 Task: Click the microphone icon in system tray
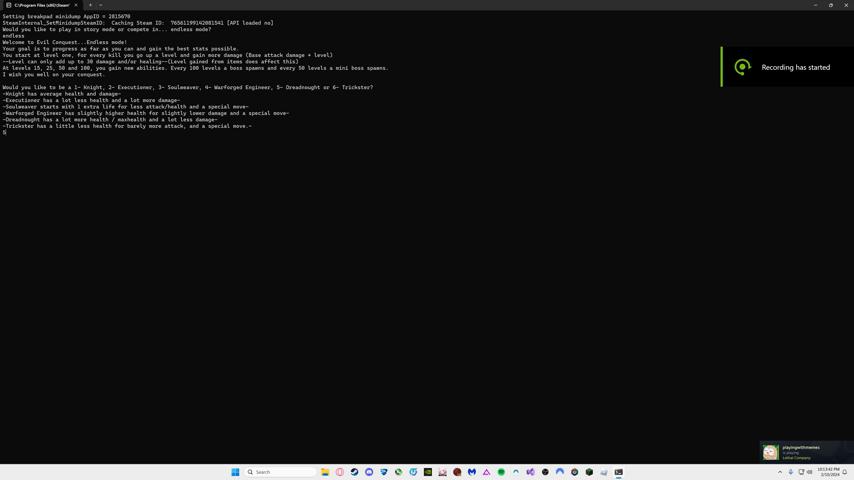point(790,472)
